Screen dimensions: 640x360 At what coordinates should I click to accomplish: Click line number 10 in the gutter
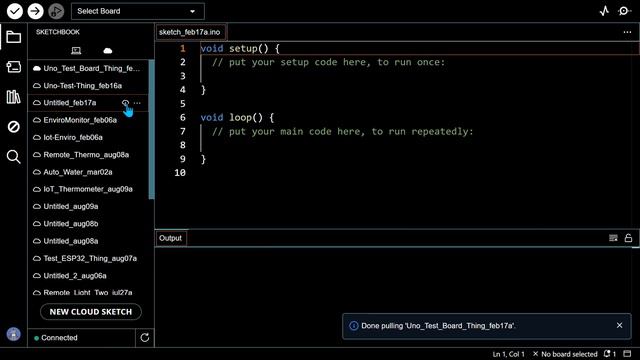click(x=180, y=173)
